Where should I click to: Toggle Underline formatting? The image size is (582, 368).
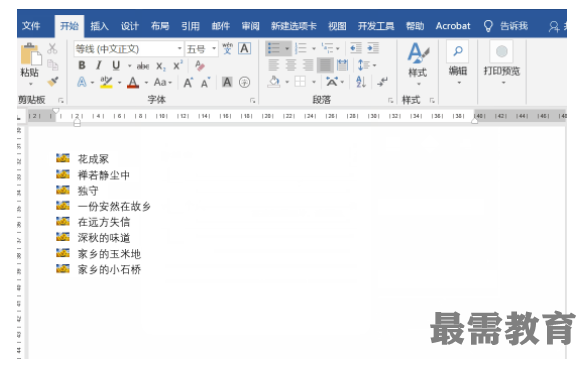click(116, 65)
